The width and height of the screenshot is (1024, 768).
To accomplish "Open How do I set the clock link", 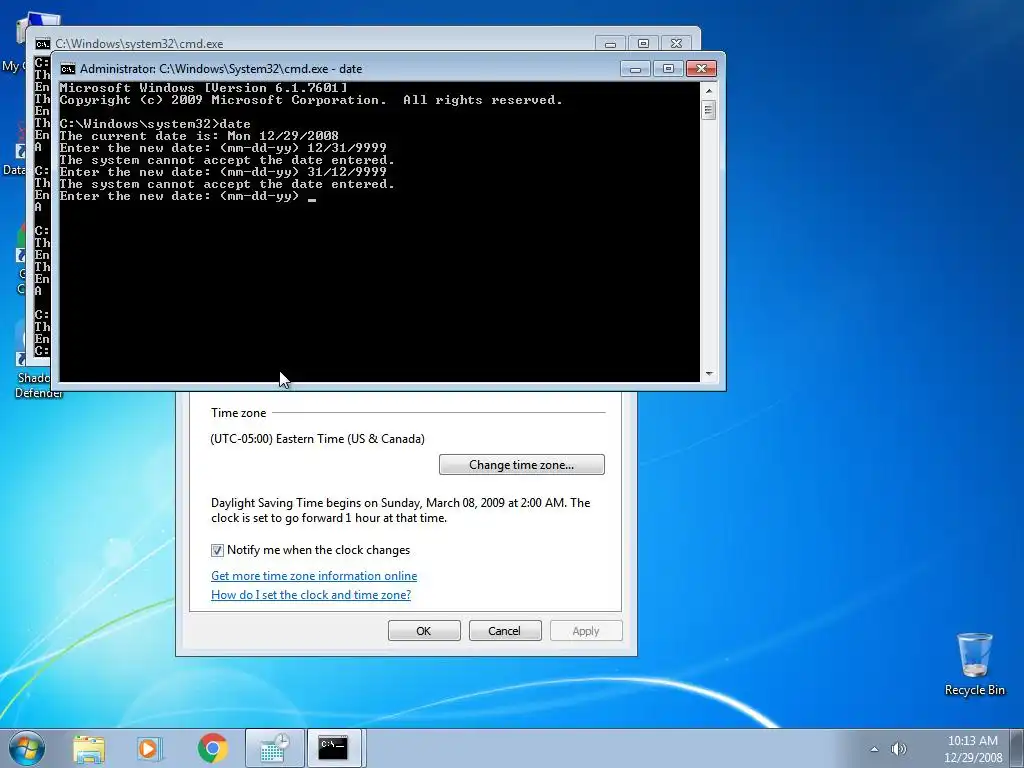I will pyautogui.click(x=311, y=595).
